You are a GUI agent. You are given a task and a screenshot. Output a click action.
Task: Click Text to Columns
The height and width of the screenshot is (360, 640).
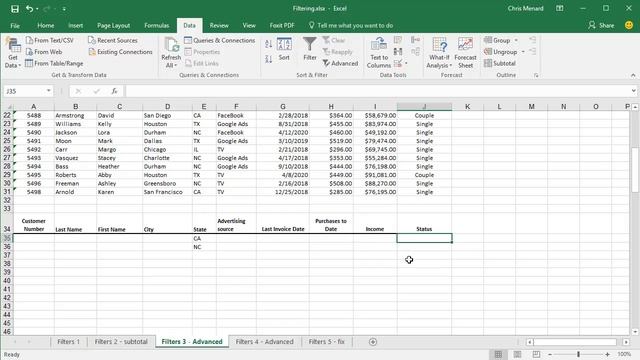click(x=379, y=52)
